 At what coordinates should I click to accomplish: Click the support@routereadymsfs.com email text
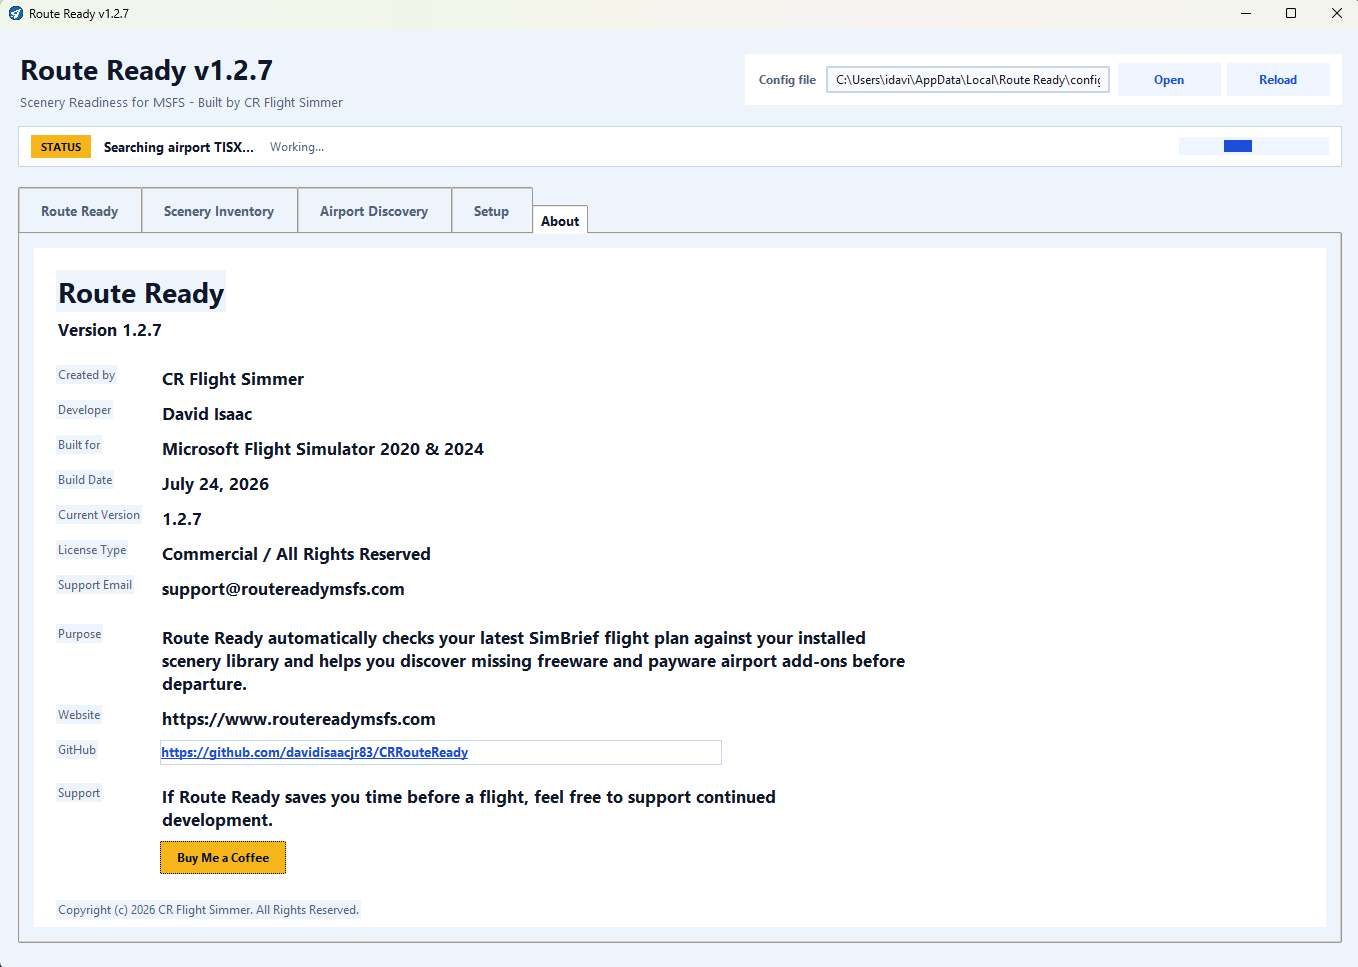pyautogui.click(x=283, y=589)
